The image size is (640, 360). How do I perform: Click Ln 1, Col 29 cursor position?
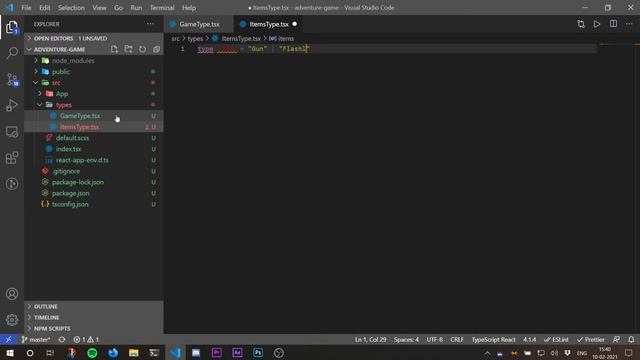(x=370, y=339)
